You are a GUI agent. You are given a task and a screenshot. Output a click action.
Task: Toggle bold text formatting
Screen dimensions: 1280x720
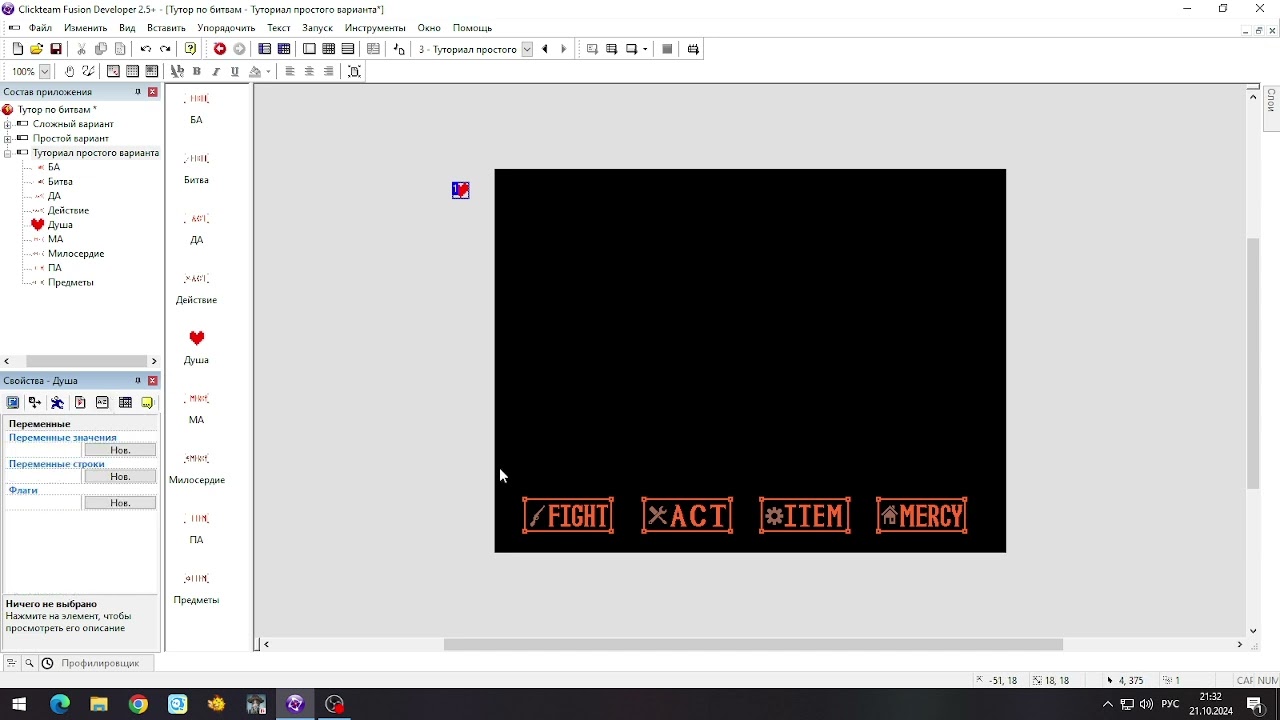197,71
